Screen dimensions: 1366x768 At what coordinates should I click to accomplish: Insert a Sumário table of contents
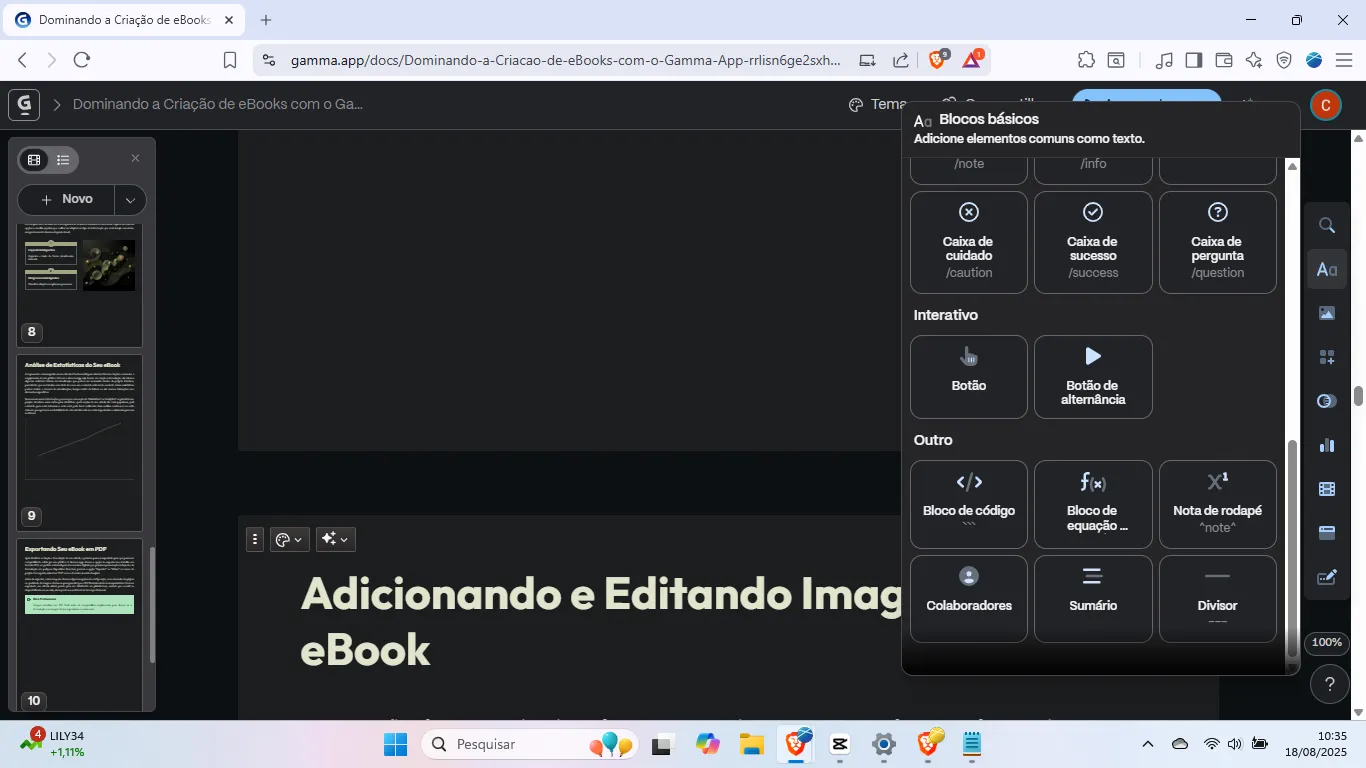(x=1093, y=598)
